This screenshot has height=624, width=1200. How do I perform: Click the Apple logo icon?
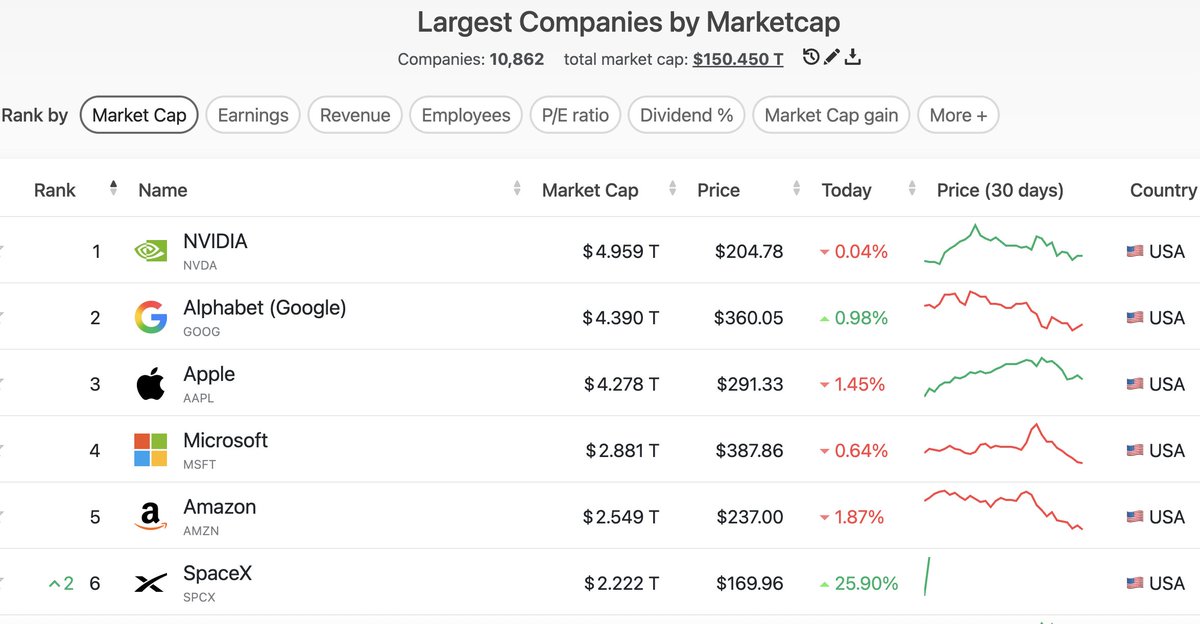pos(151,384)
